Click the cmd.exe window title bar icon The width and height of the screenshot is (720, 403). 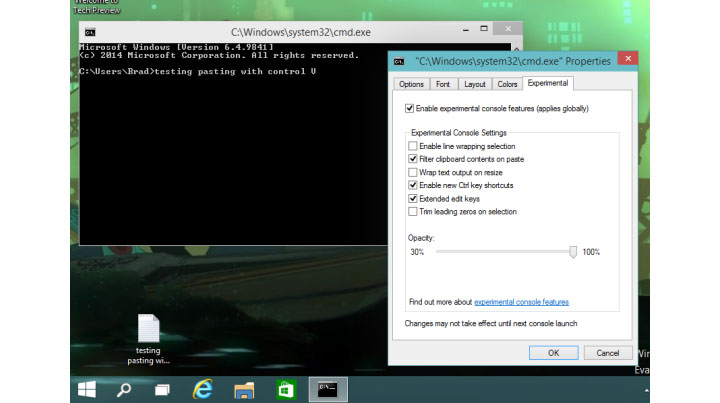point(90,31)
